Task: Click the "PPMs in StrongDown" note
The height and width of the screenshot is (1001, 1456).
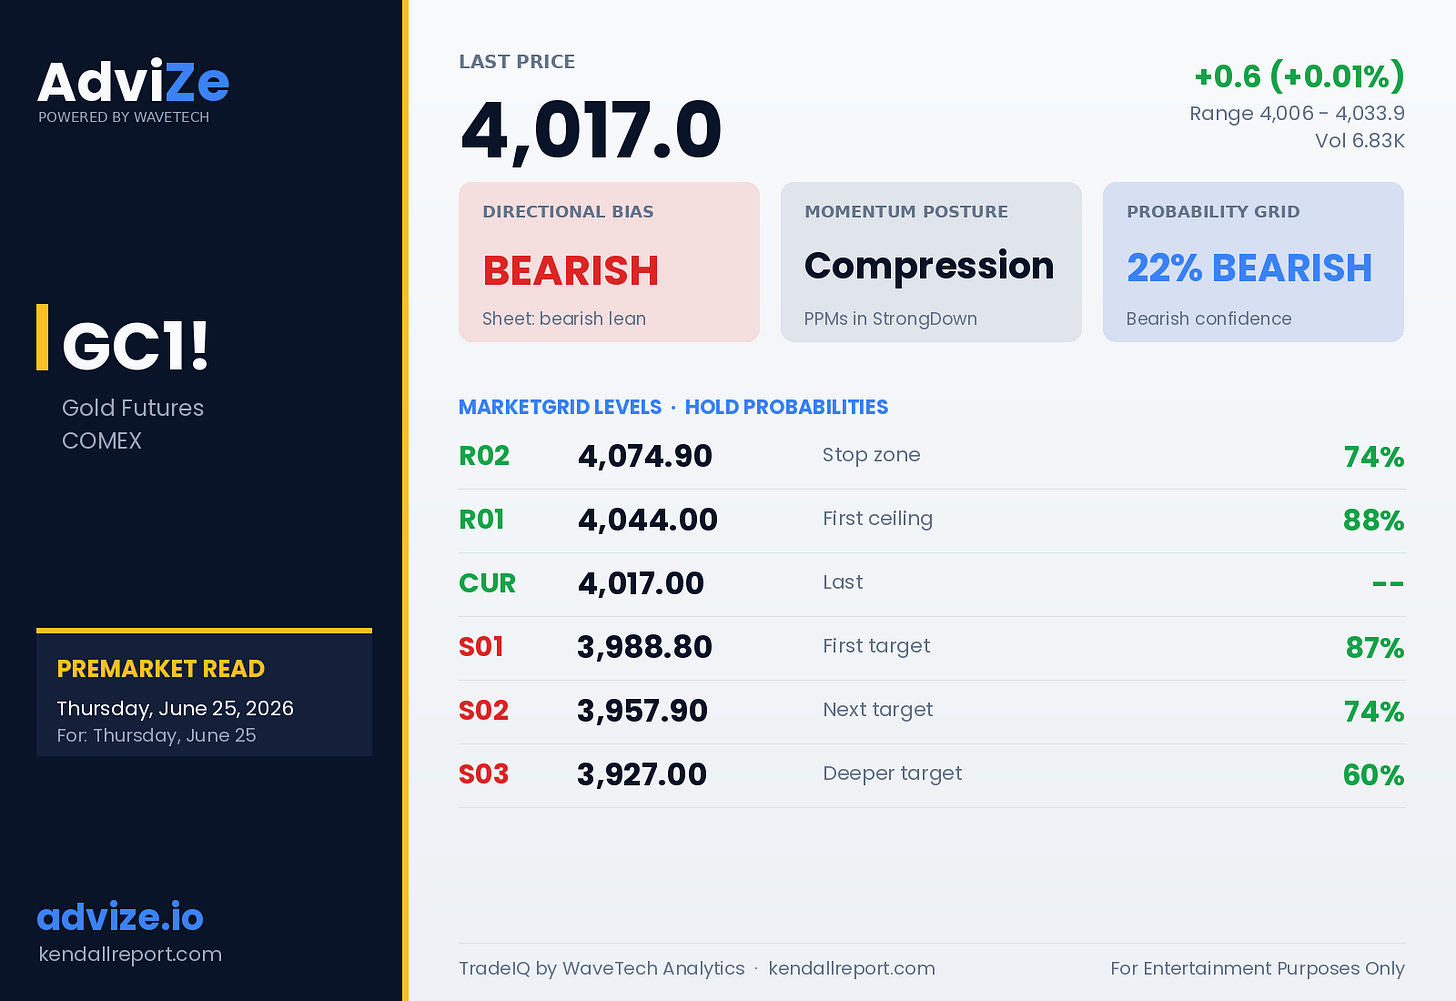Action: 891,319
